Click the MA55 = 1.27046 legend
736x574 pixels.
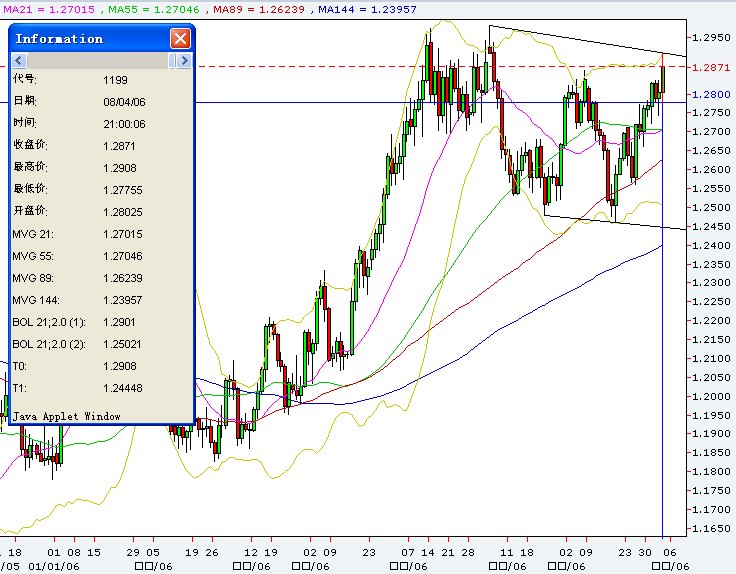153,9
